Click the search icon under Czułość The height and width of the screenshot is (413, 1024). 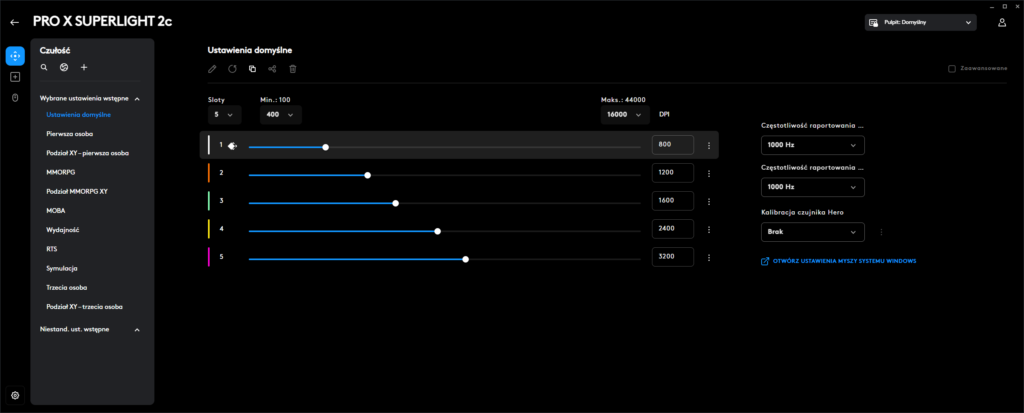click(x=44, y=68)
